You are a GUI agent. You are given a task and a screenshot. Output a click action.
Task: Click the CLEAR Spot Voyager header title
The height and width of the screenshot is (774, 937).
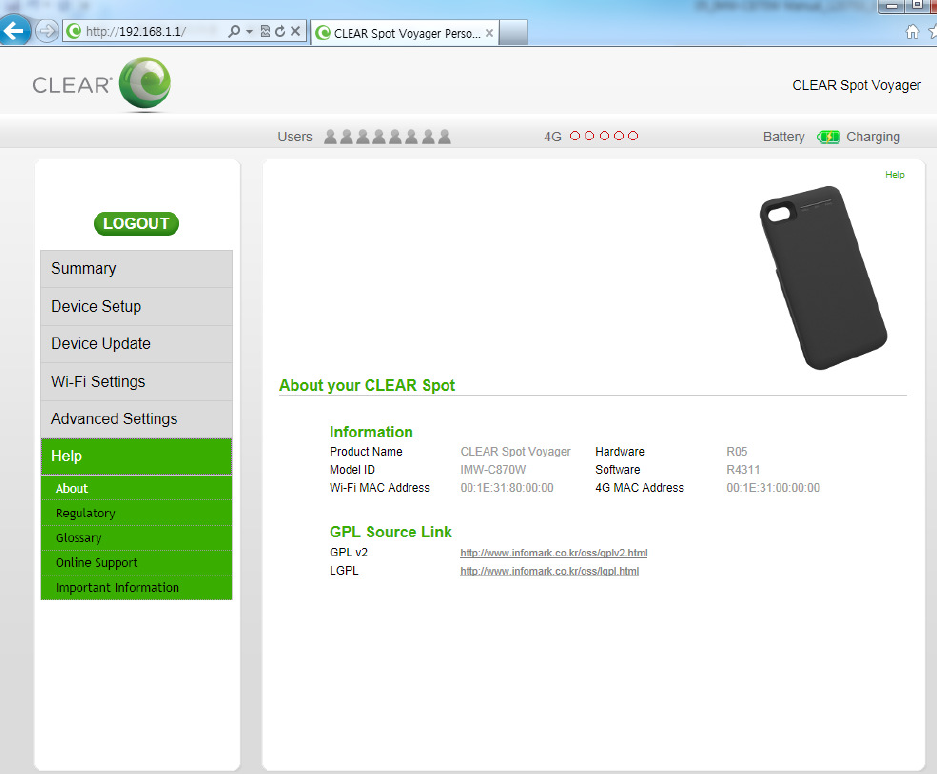[856, 85]
